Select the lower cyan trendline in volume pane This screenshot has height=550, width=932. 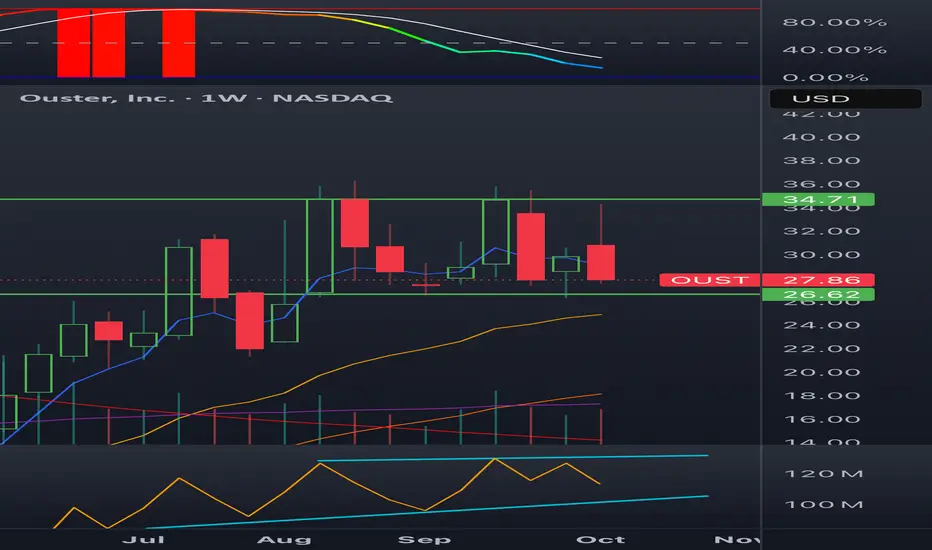pos(427,512)
